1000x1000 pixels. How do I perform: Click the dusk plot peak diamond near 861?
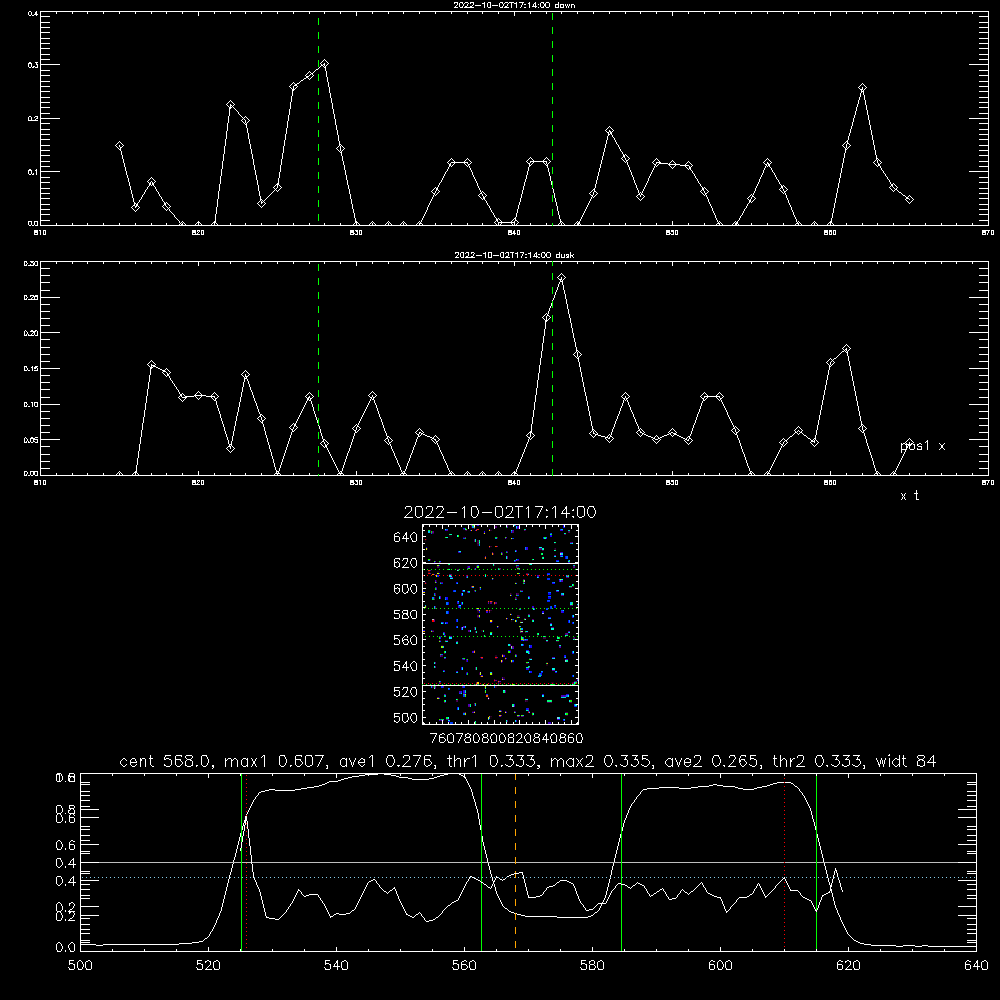pyautogui.click(x=846, y=348)
